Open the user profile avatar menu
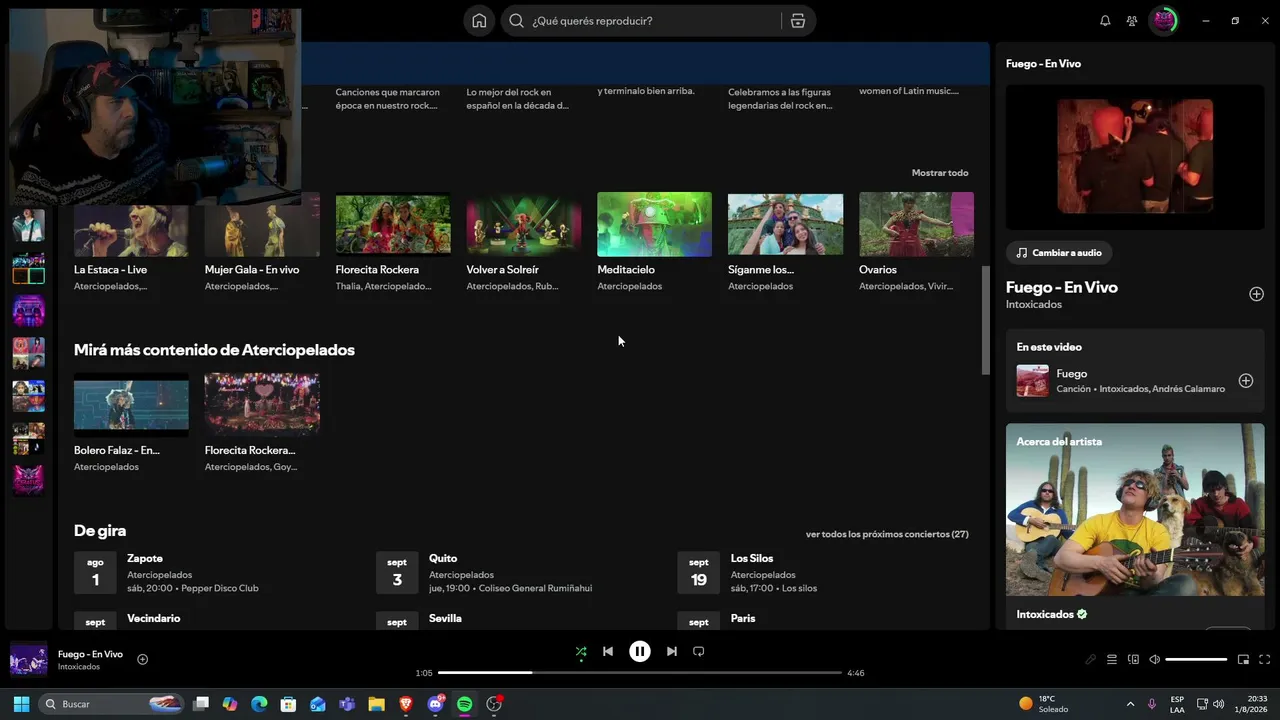The height and width of the screenshot is (720, 1280). click(1163, 21)
